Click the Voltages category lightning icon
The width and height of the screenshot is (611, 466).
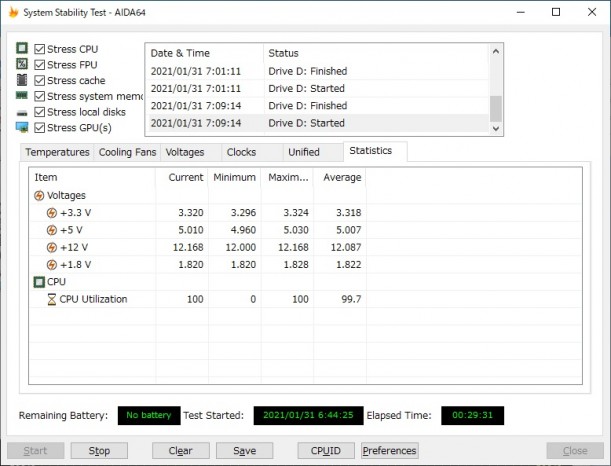pyautogui.click(x=39, y=196)
